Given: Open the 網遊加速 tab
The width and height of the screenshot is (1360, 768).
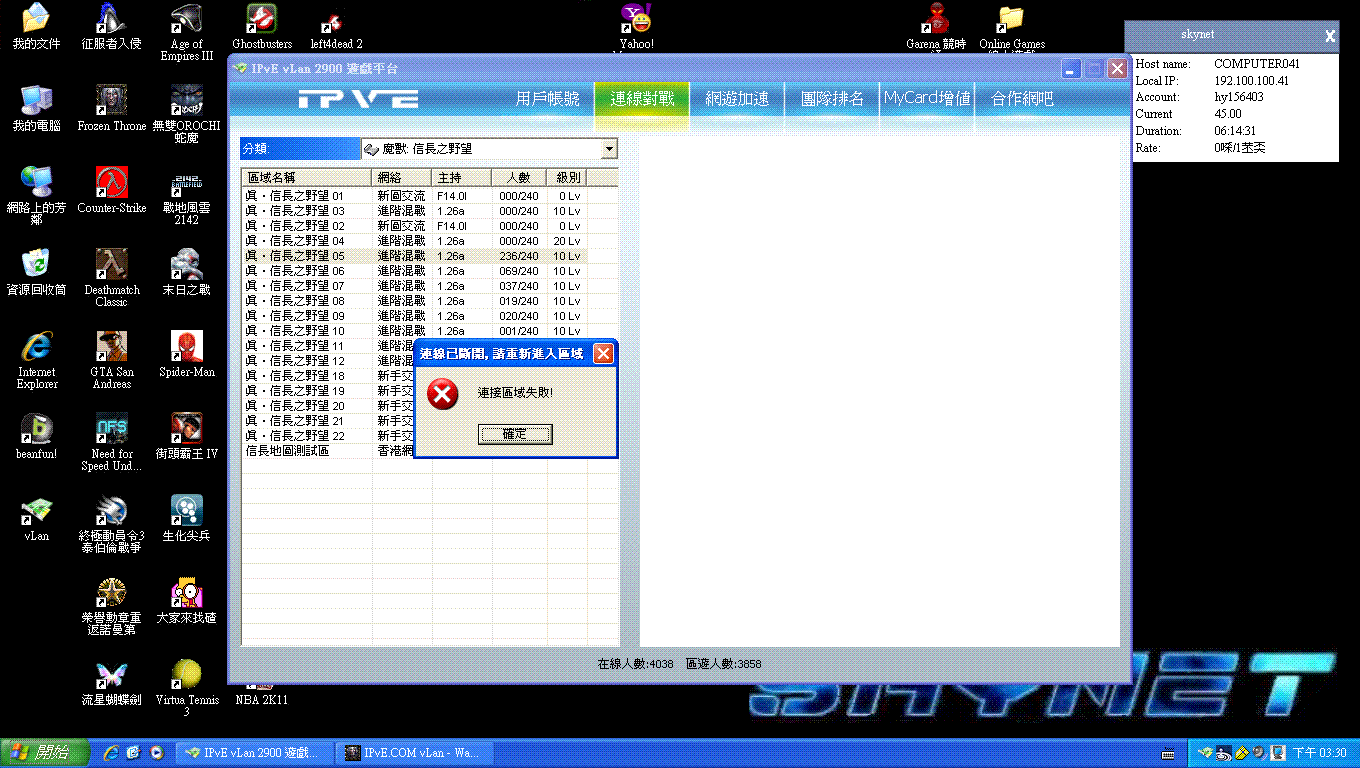Looking at the screenshot, I should (737, 99).
